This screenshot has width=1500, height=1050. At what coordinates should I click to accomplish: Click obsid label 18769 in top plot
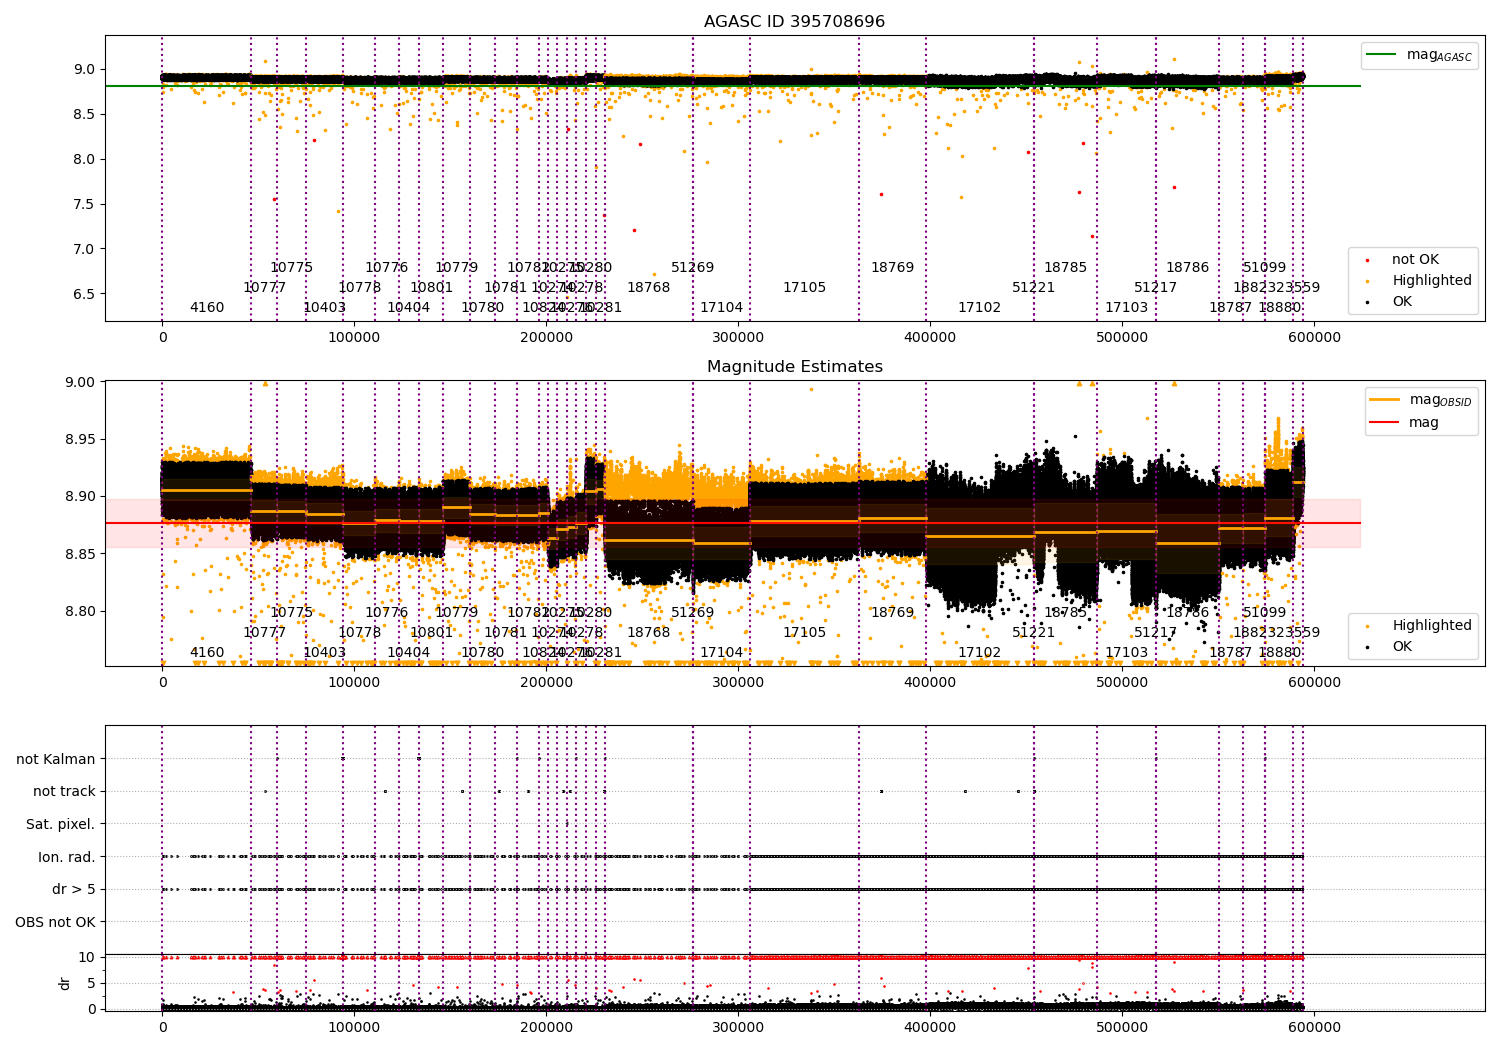pyautogui.click(x=893, y=268)
